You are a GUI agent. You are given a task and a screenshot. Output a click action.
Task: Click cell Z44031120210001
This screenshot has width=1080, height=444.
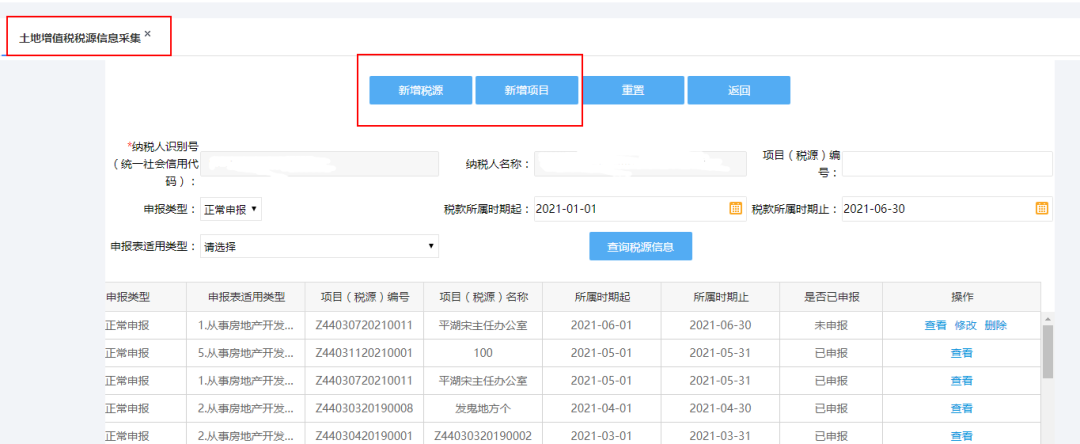[x=364, y=353]
